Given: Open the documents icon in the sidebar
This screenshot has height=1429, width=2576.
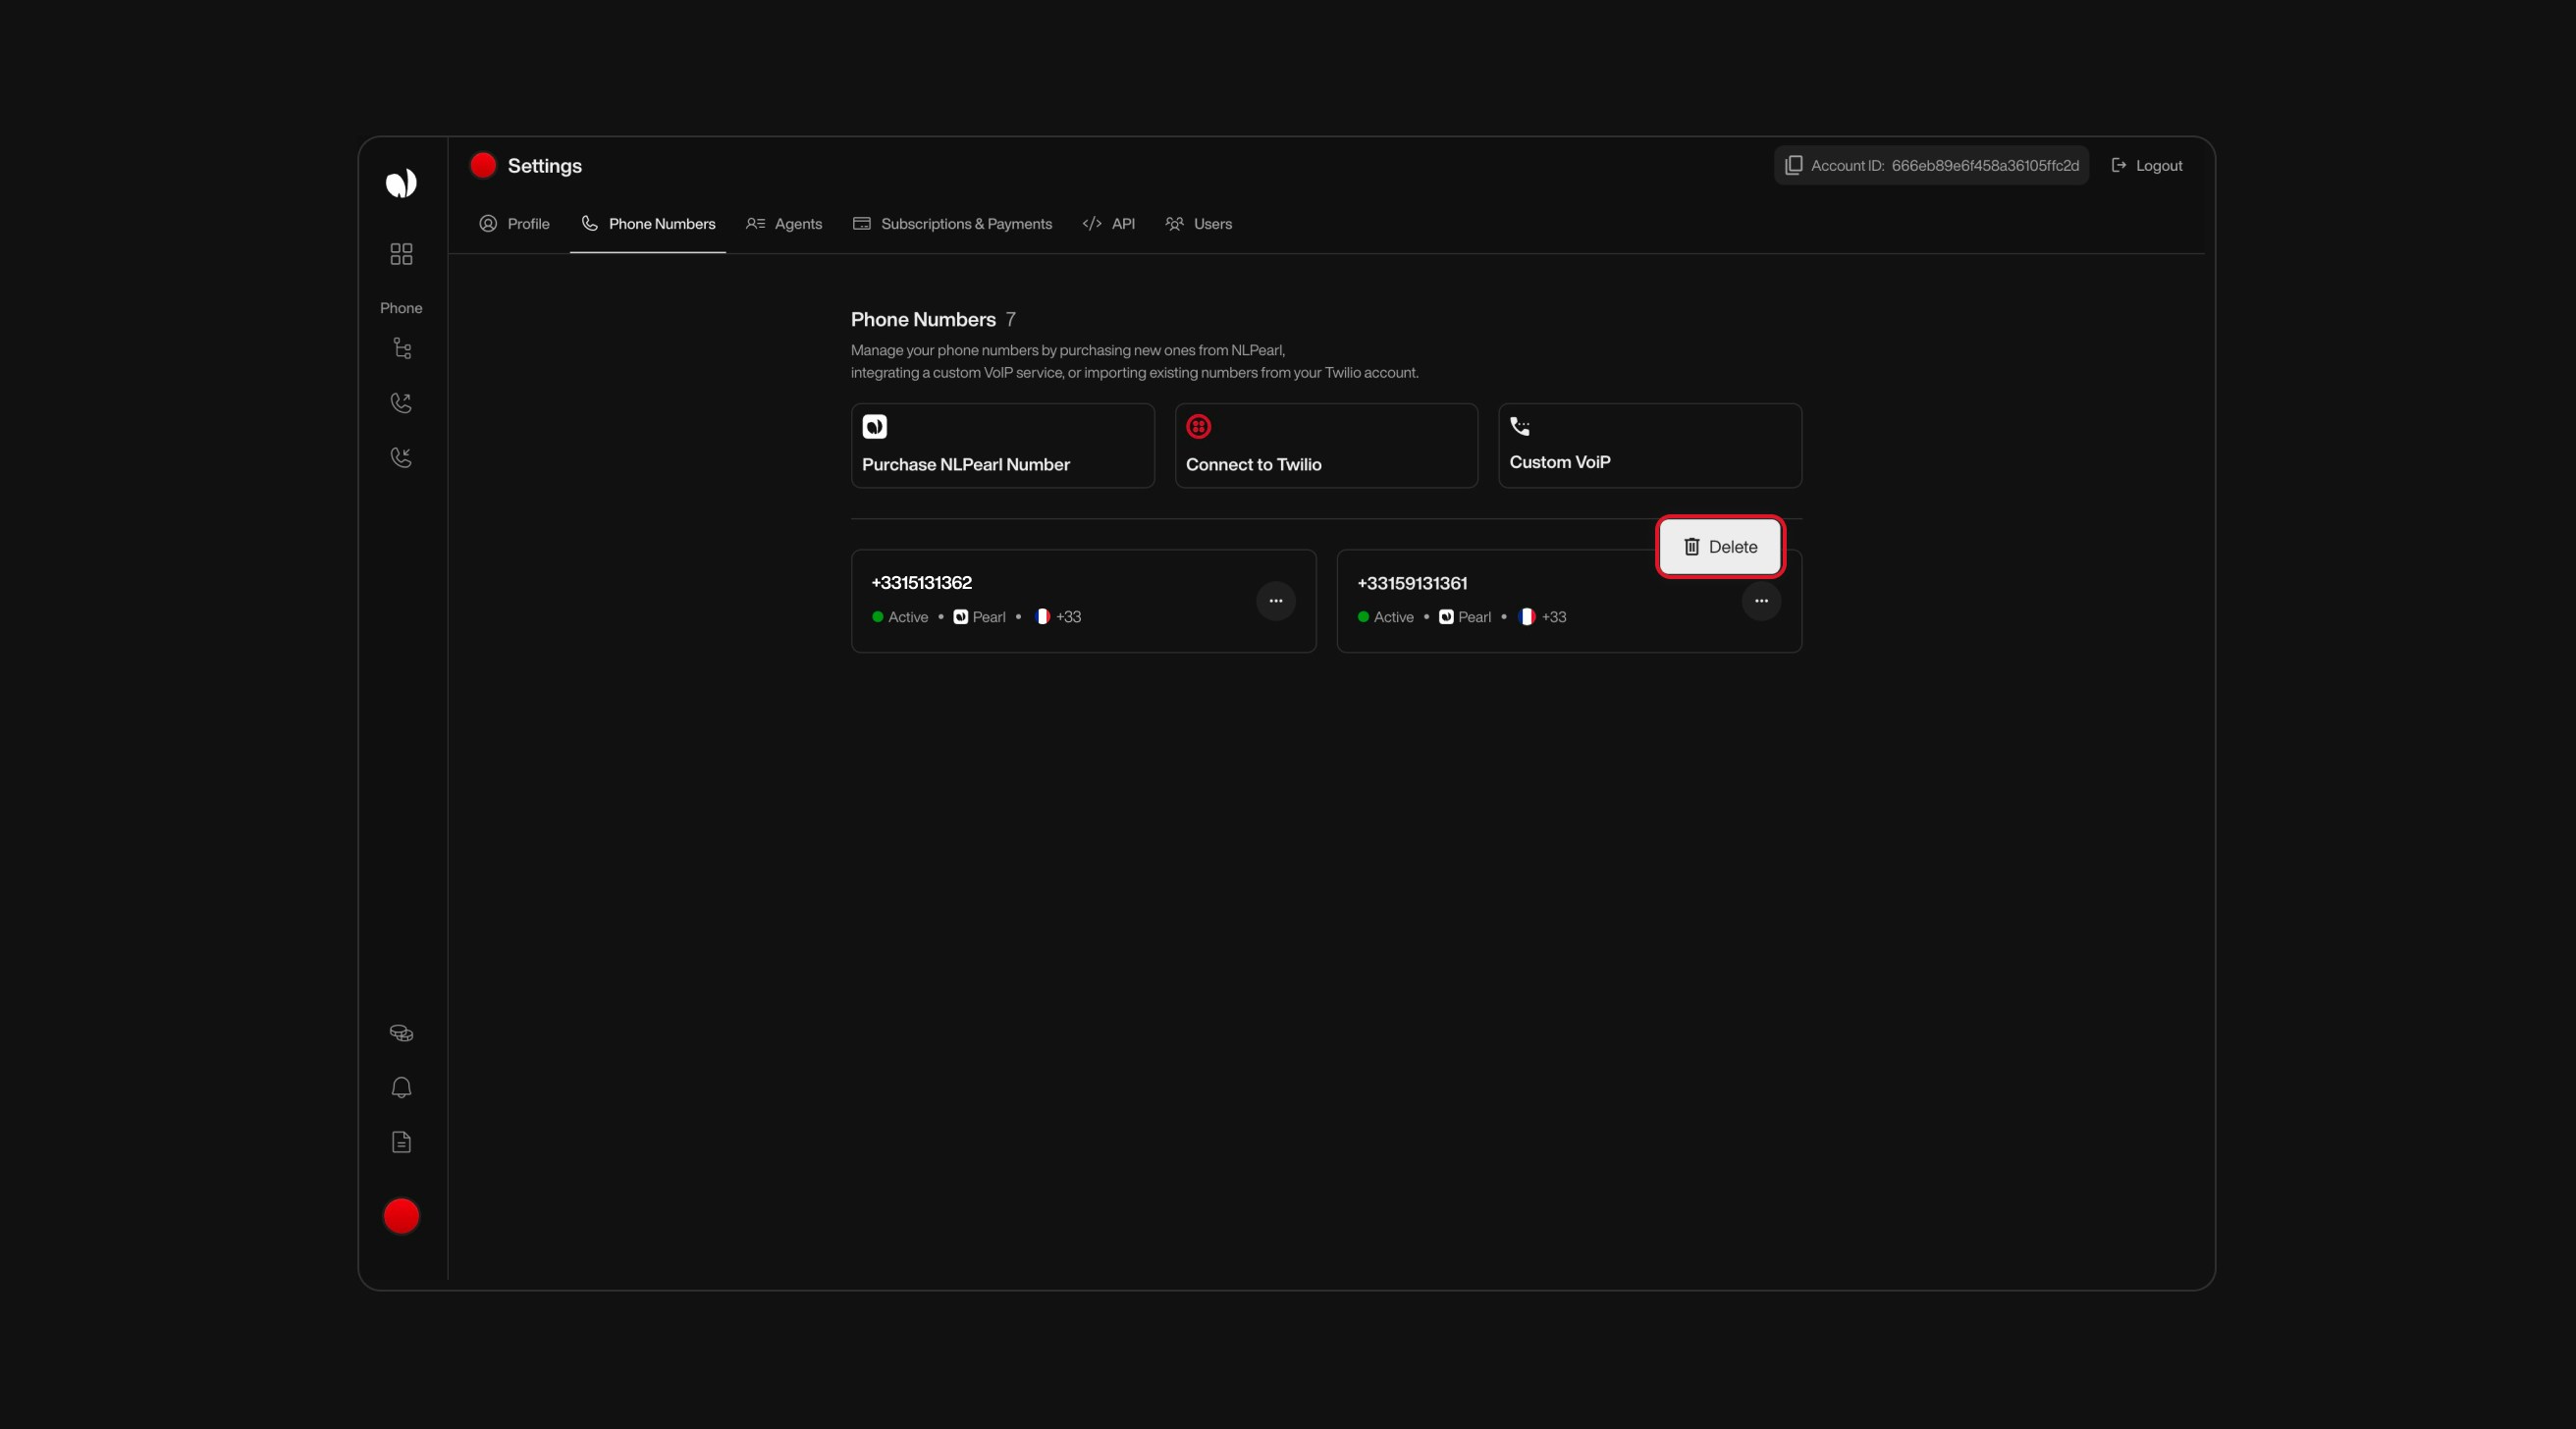Looking at the screenshot, I should click(401, 1142).
